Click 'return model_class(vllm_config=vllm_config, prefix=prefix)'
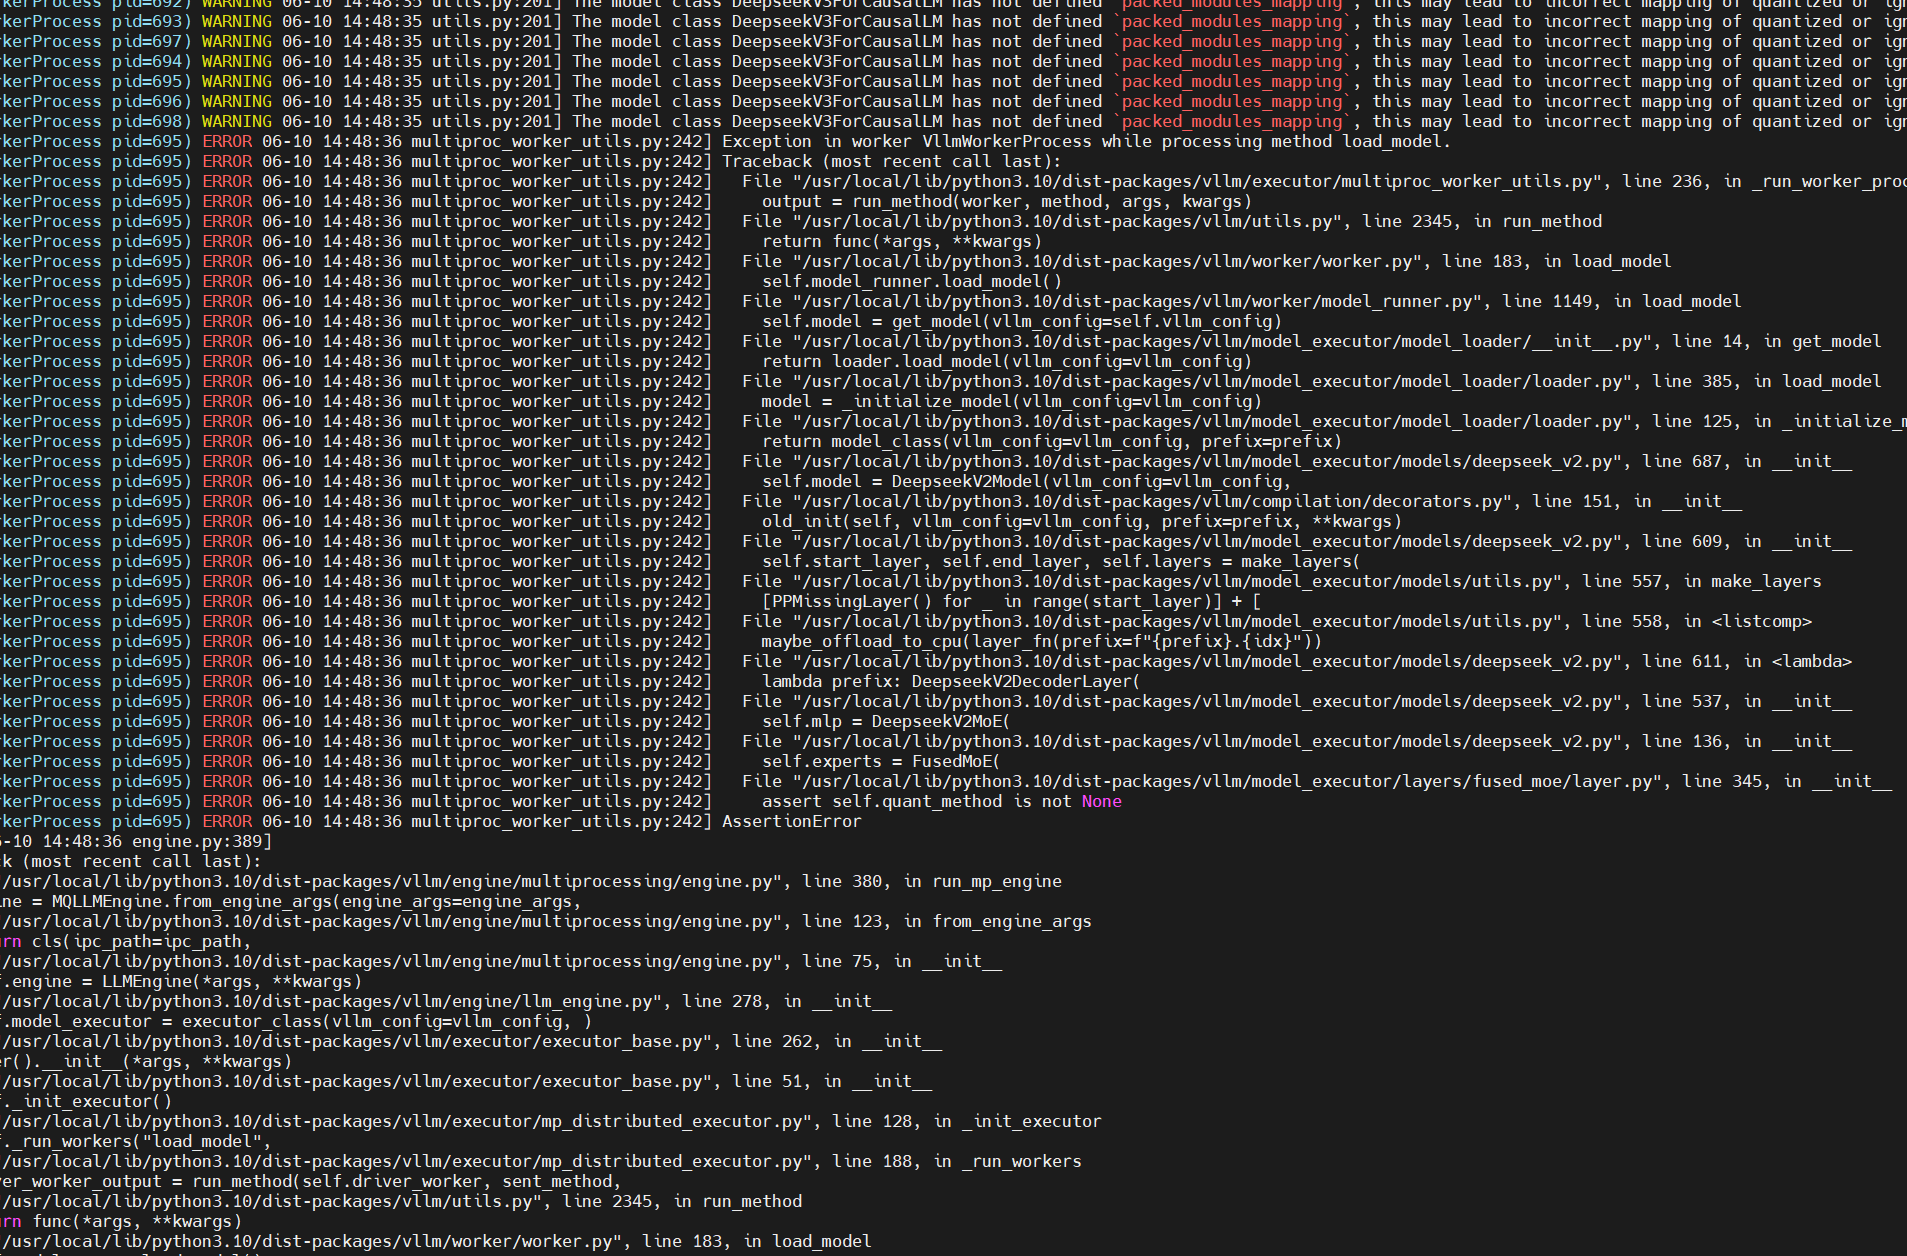Image resolution: width=1907 pixels, height=1256 pixels. (1051, 441)
